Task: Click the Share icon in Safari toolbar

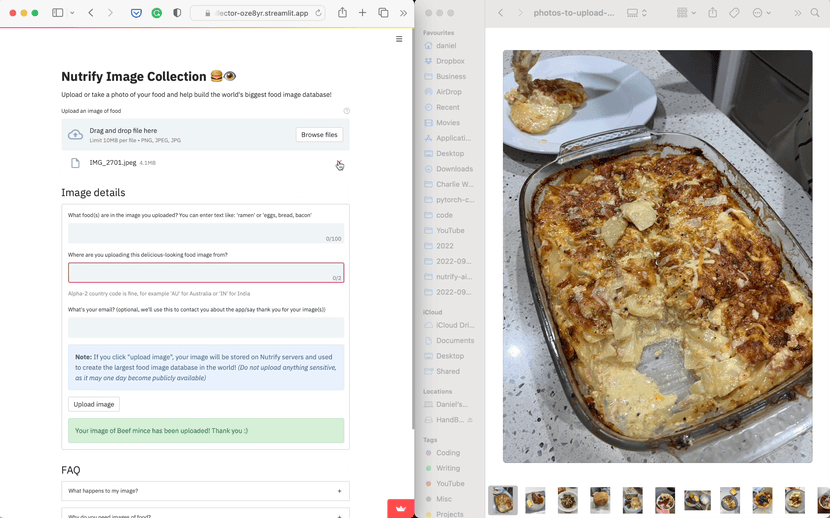Action: point(342,12)
